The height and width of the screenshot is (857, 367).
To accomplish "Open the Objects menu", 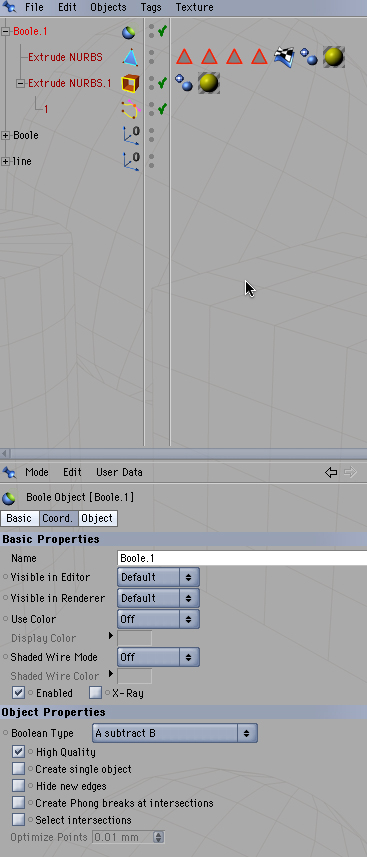I will tap(108, 8).
